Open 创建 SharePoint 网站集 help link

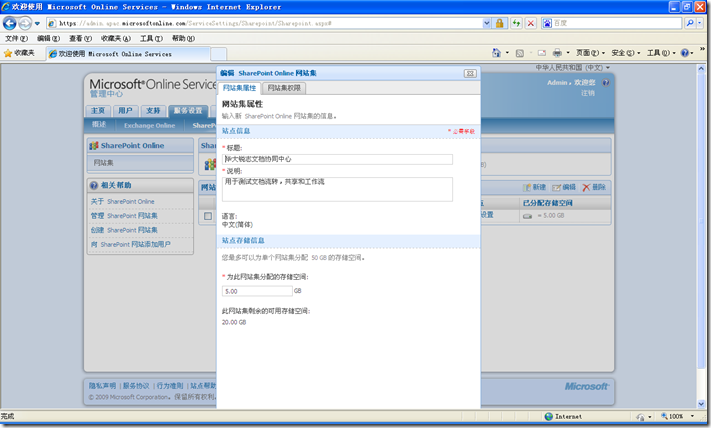[124, 230]
